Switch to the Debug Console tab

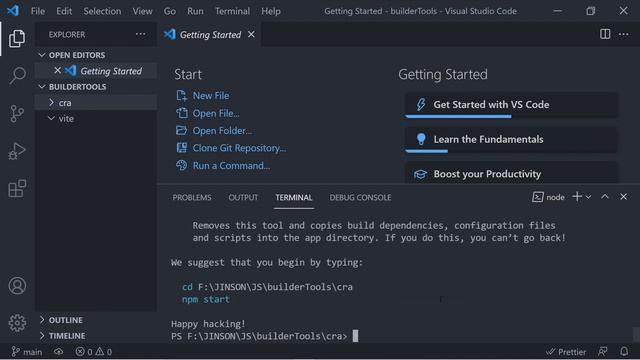360,198
